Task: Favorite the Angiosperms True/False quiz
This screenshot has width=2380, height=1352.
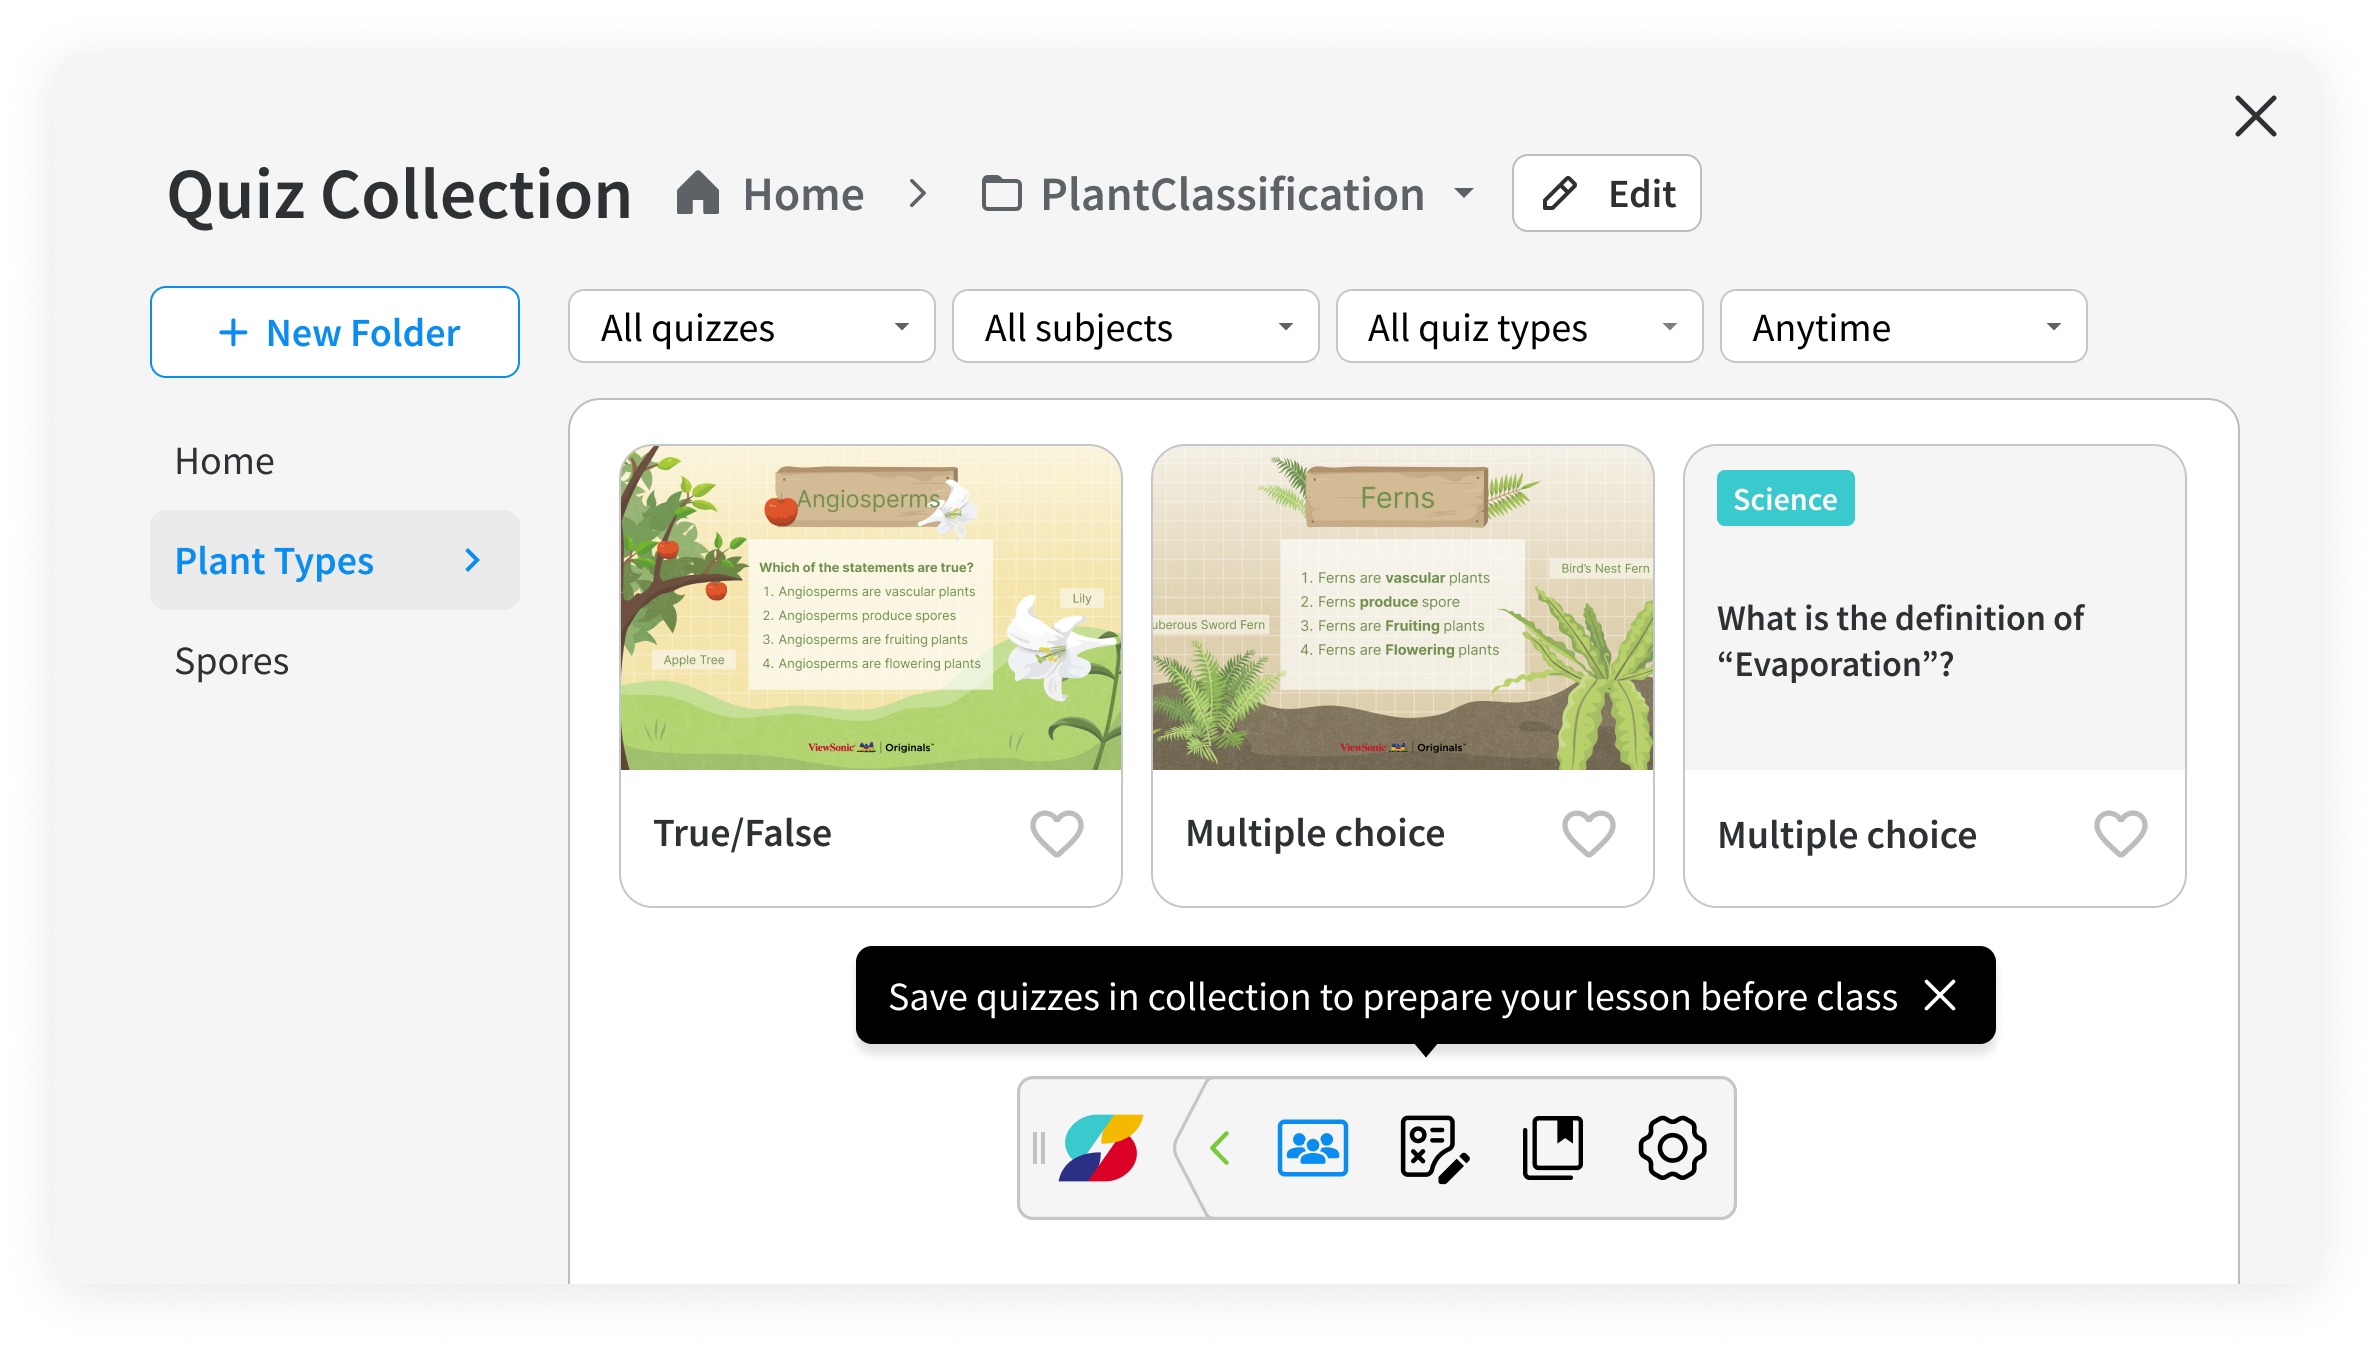Action: tap(1056, 833)
